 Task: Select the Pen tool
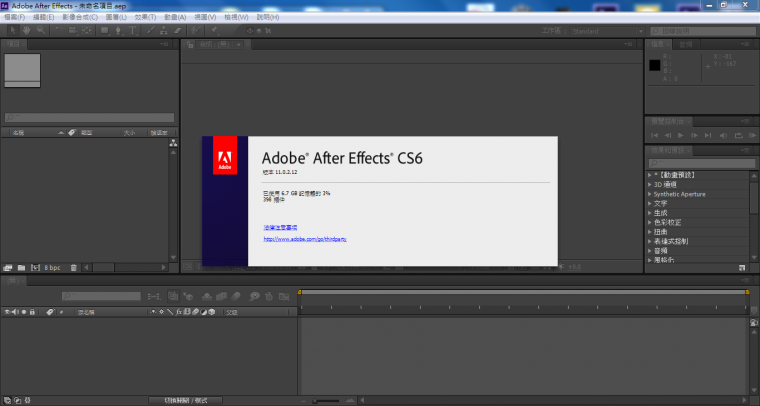point(118,30)
